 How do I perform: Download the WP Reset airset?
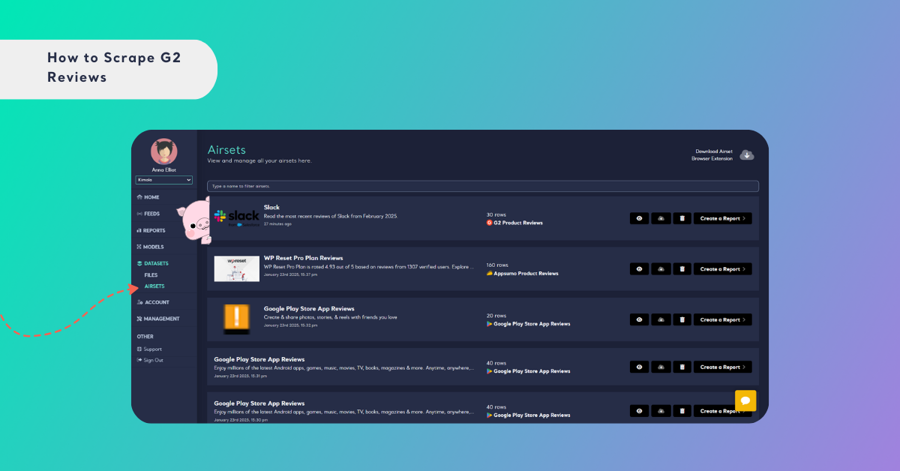[661, 269]
